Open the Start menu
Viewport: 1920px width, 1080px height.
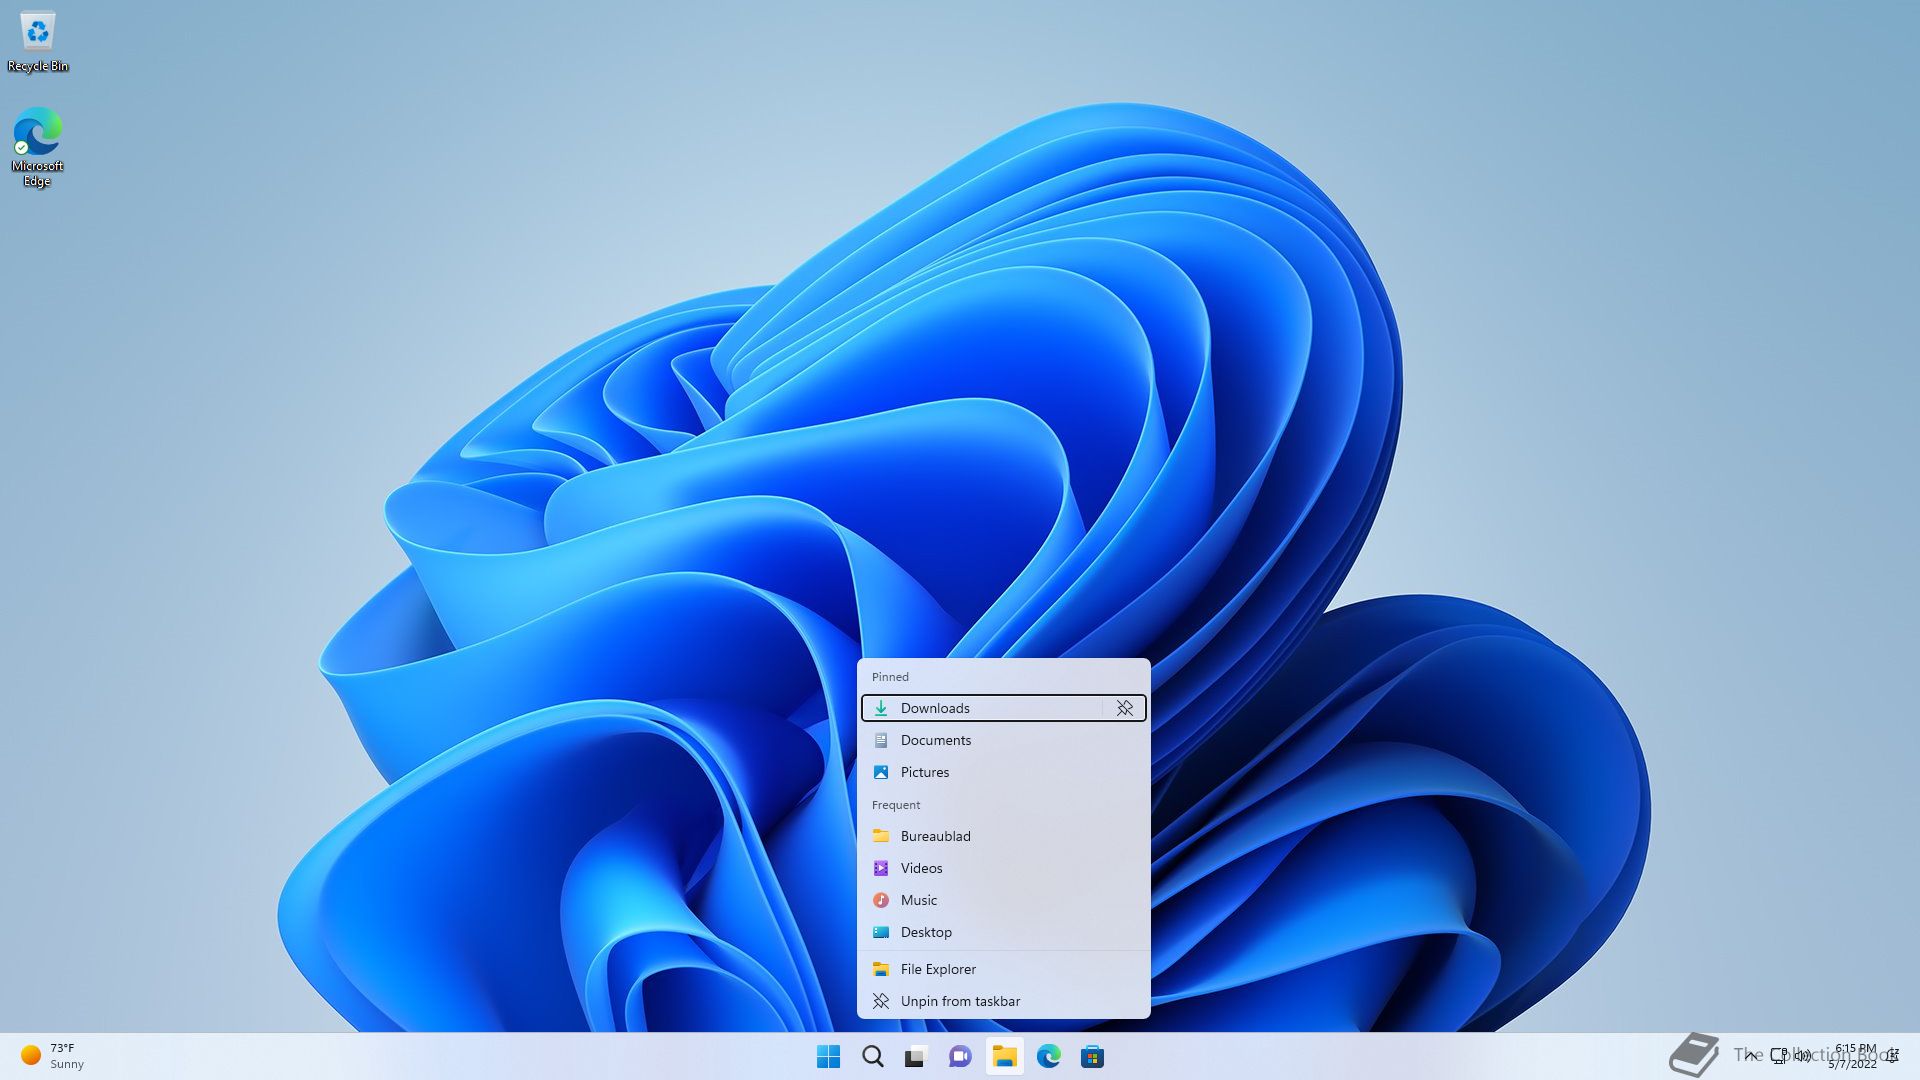coord(828,1056)
